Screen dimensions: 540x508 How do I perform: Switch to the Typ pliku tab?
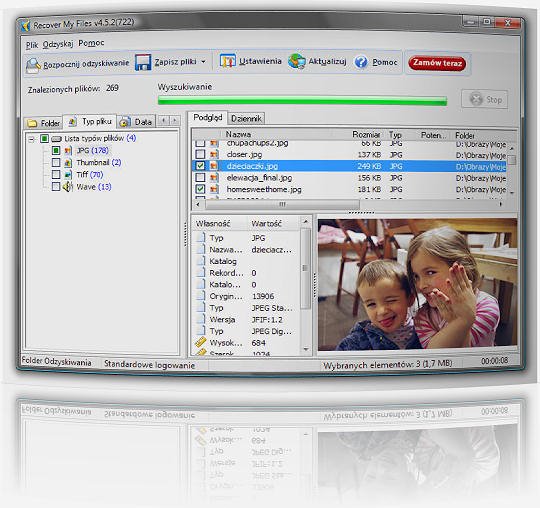90,121
